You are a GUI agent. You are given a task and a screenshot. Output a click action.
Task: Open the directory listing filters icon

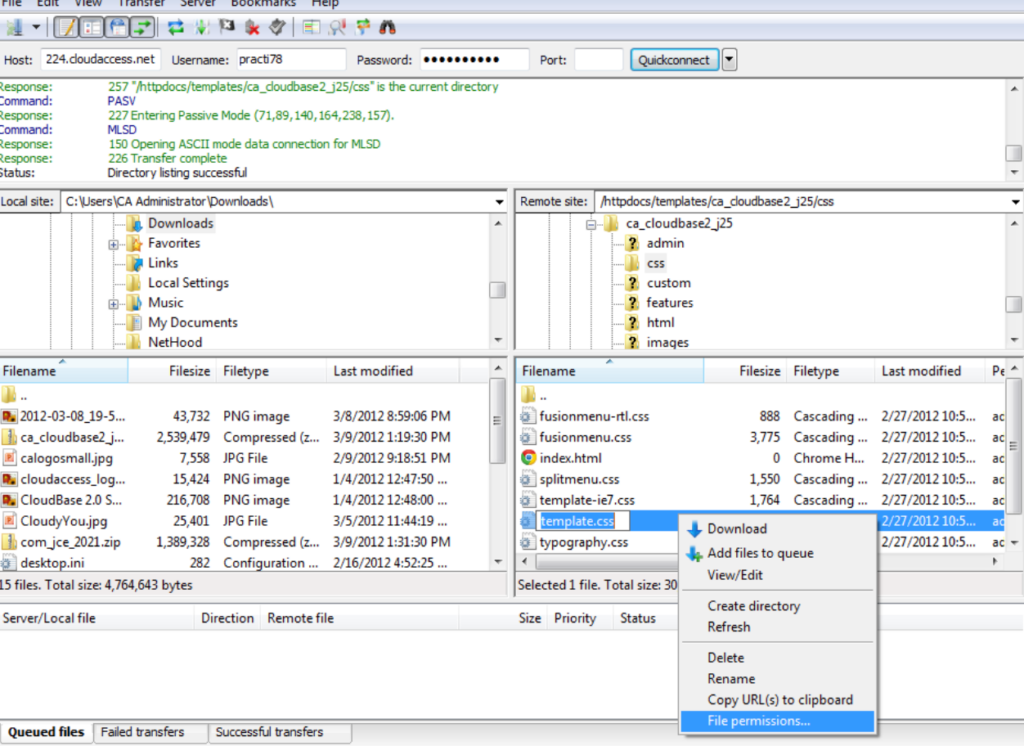(312, 27)
